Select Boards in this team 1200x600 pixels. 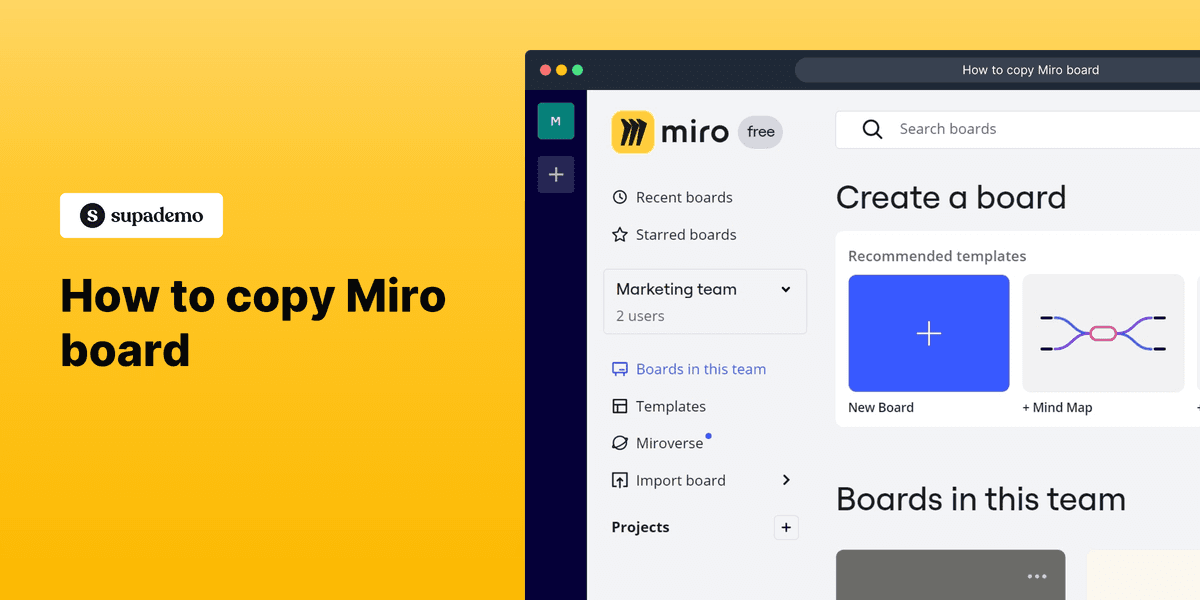click(x=700, y=369)
